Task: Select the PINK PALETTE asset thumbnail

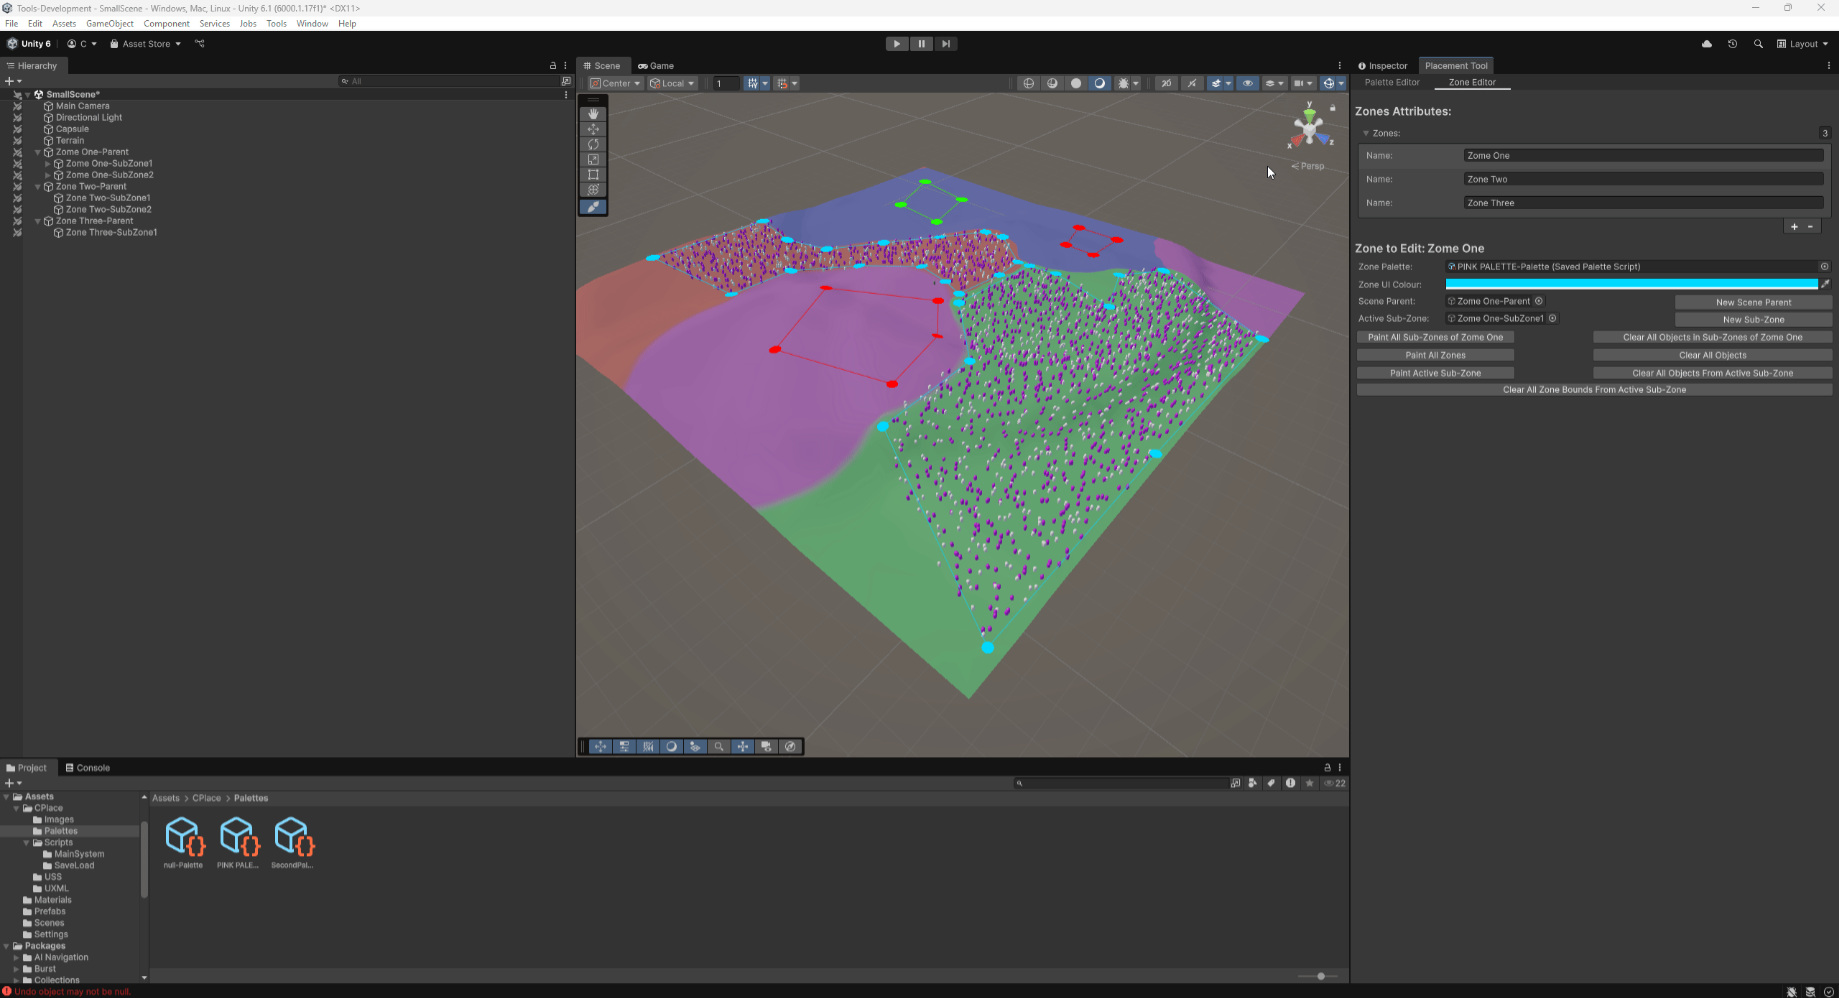Action: [239, 836]
